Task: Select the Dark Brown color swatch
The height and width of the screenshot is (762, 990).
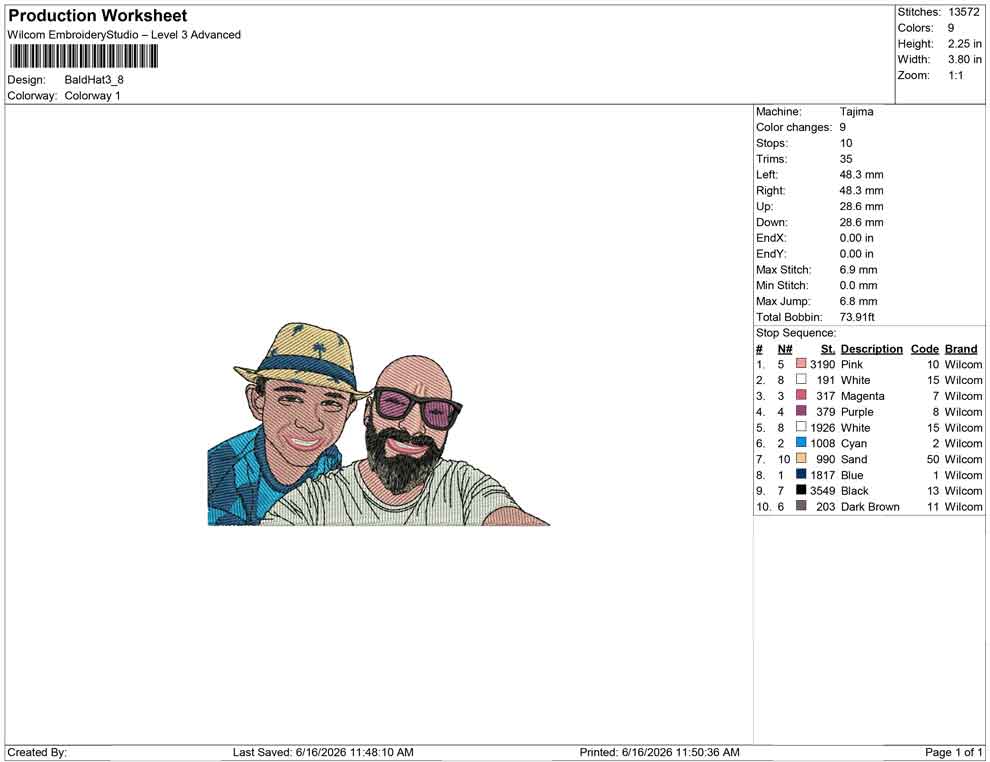Action: pyautogui.click(x=801, y=506)
